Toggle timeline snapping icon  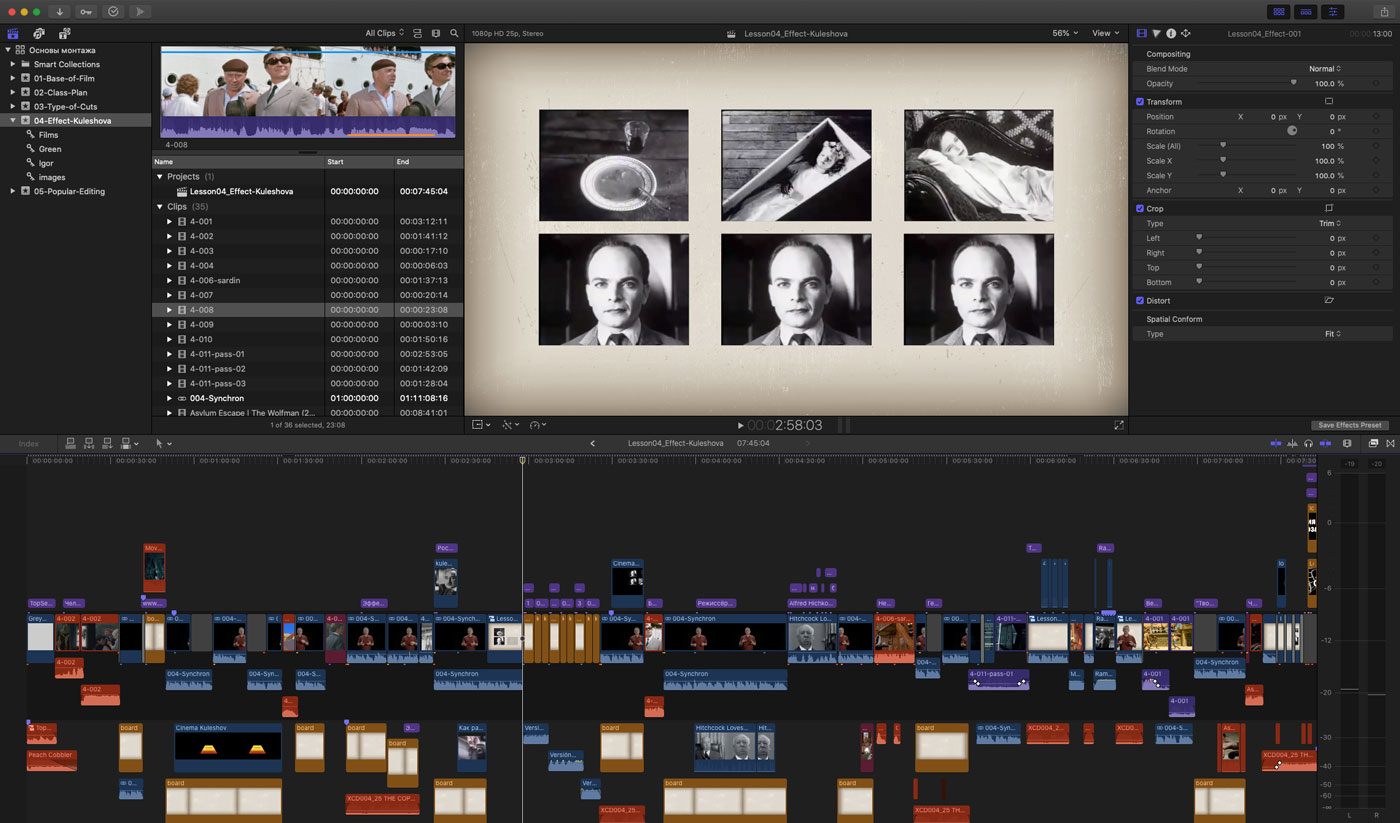coord(1325,443)
